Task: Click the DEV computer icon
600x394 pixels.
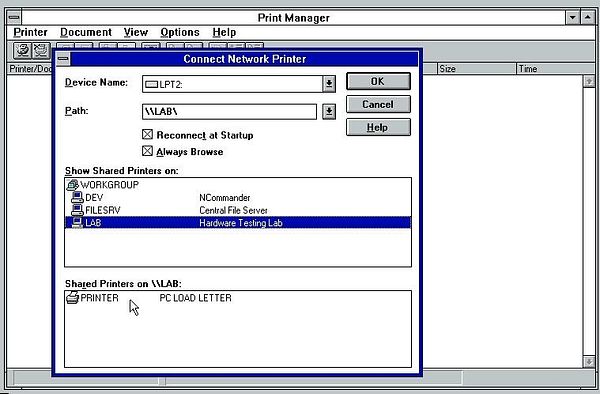Action: pyautogui.click(x=77, y=197)
